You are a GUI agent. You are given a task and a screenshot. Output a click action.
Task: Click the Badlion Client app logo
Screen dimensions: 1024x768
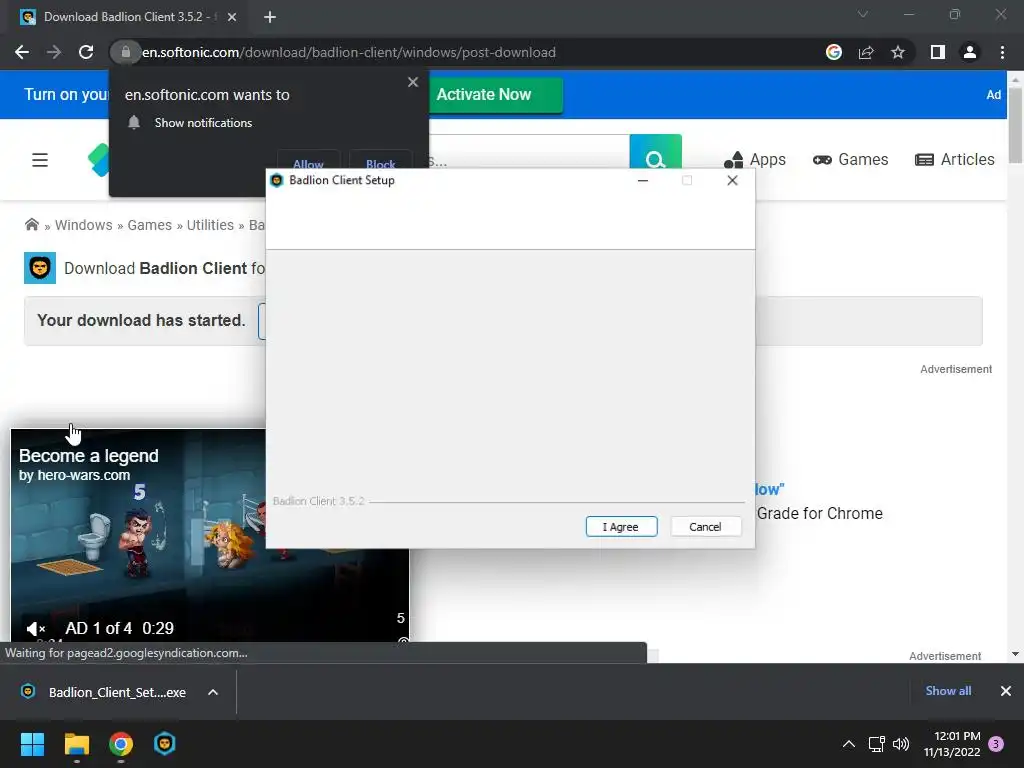click(x=40, y=268)
